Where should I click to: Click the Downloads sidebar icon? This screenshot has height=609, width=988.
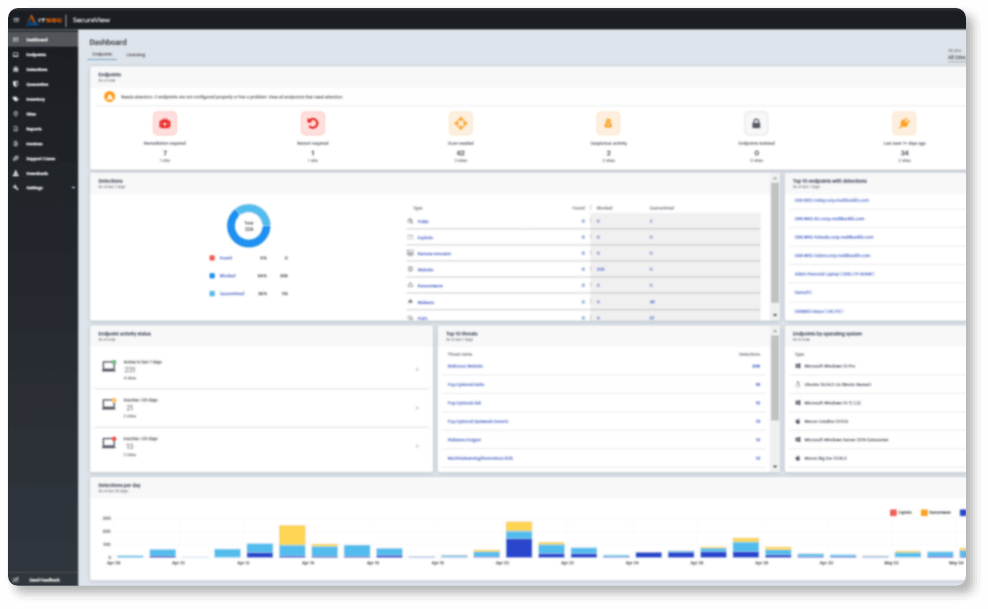click(x=16, y=173)
